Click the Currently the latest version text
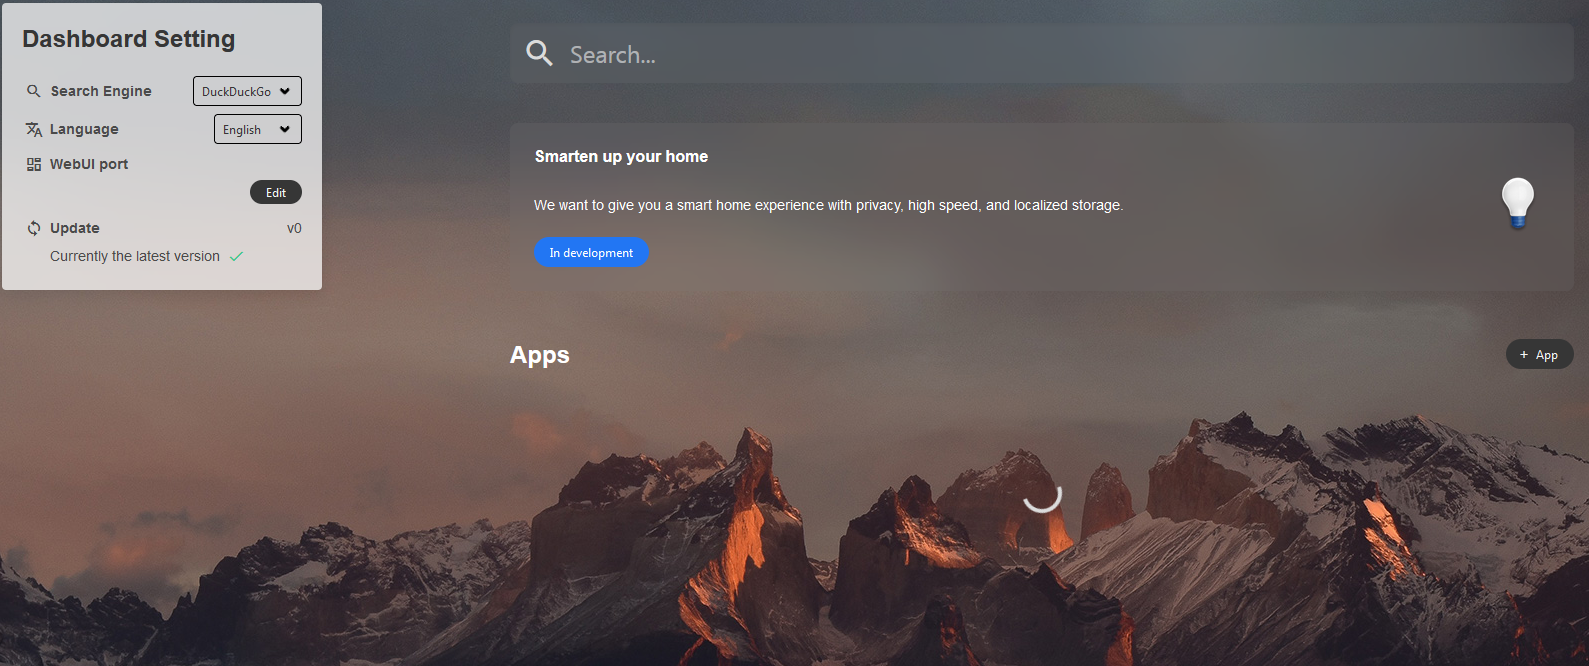The width and height of the screenshot is (1589, 666). [x=135, y=256]
